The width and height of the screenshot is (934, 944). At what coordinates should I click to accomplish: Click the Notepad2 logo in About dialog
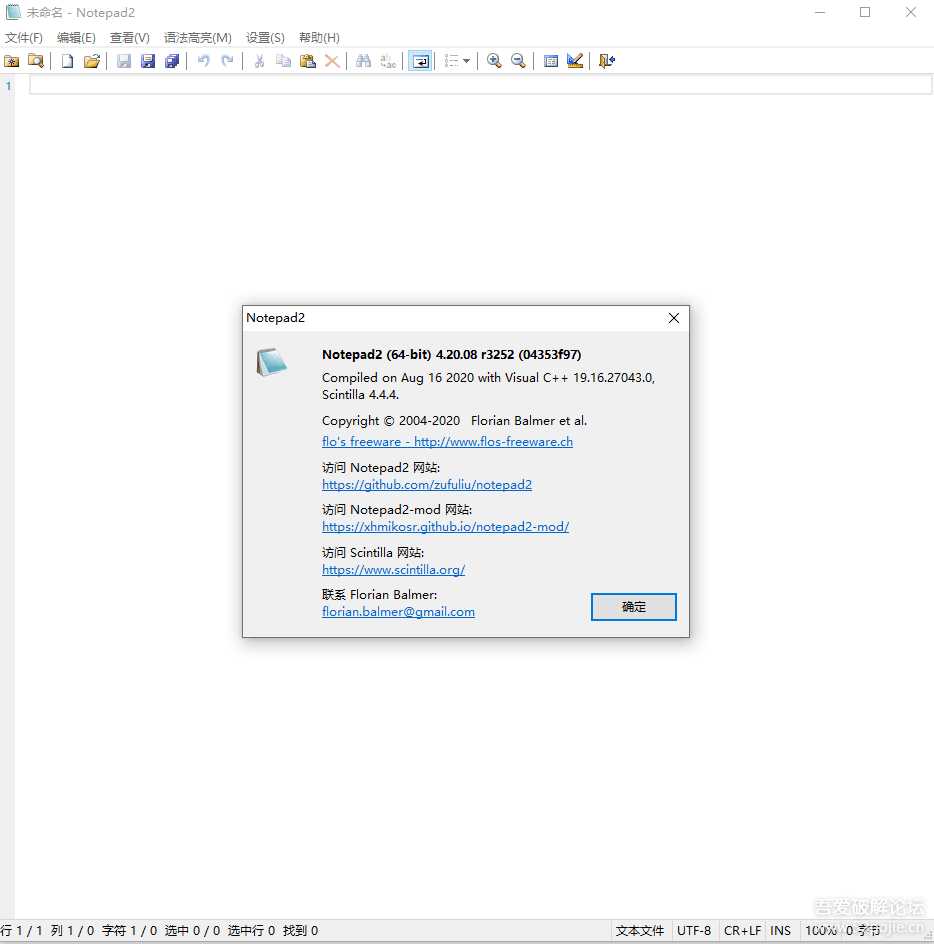(272, 362)
